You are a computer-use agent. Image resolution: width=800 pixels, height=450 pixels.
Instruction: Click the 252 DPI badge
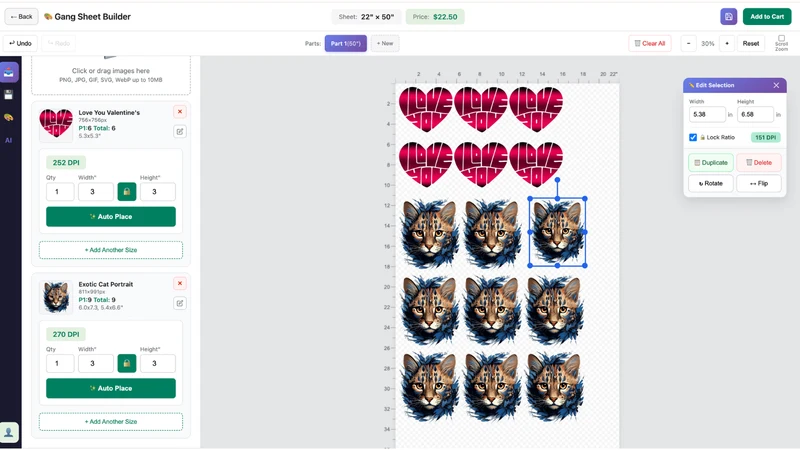tap(66, 163)
